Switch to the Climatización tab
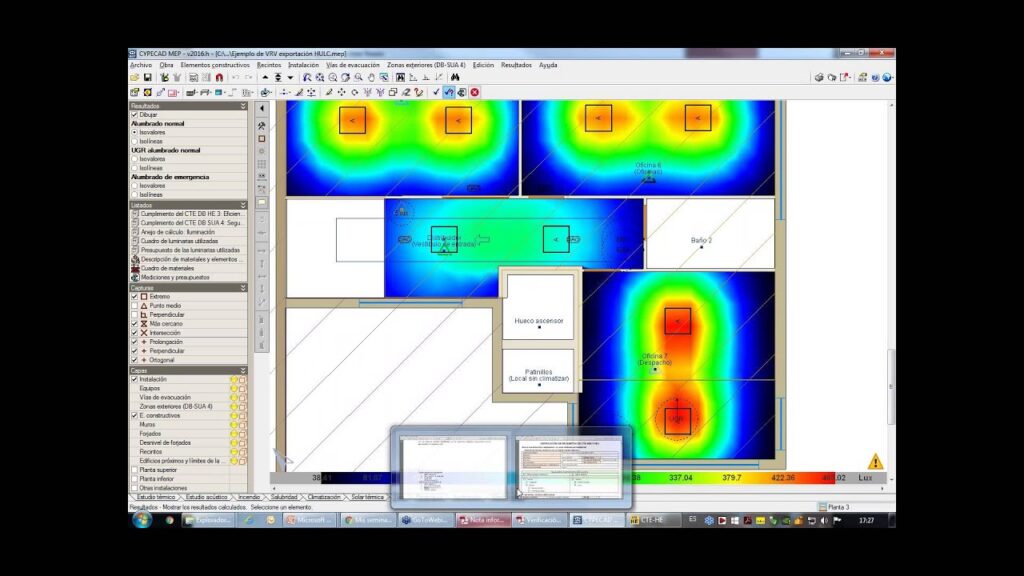Viewport: 1024px width, 576px height. (x=323, y=497)
